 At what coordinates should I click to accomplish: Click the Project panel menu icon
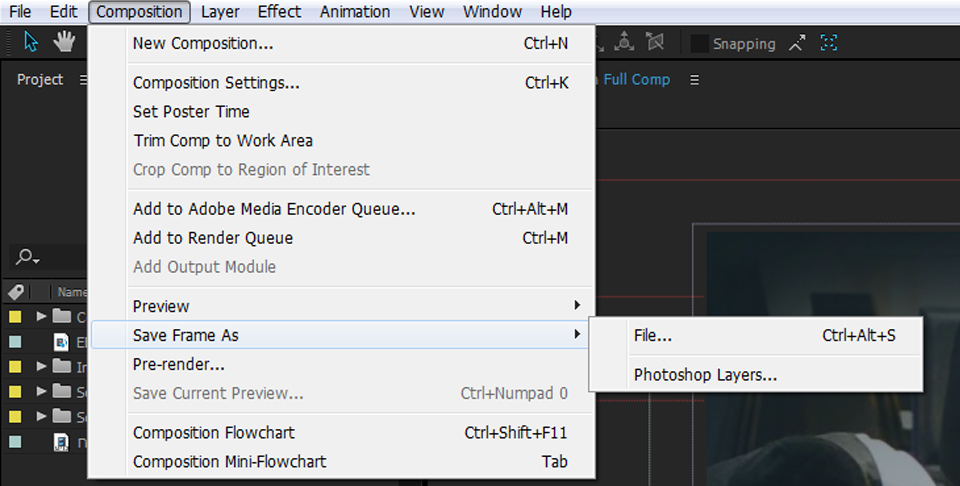click(84, 80)
